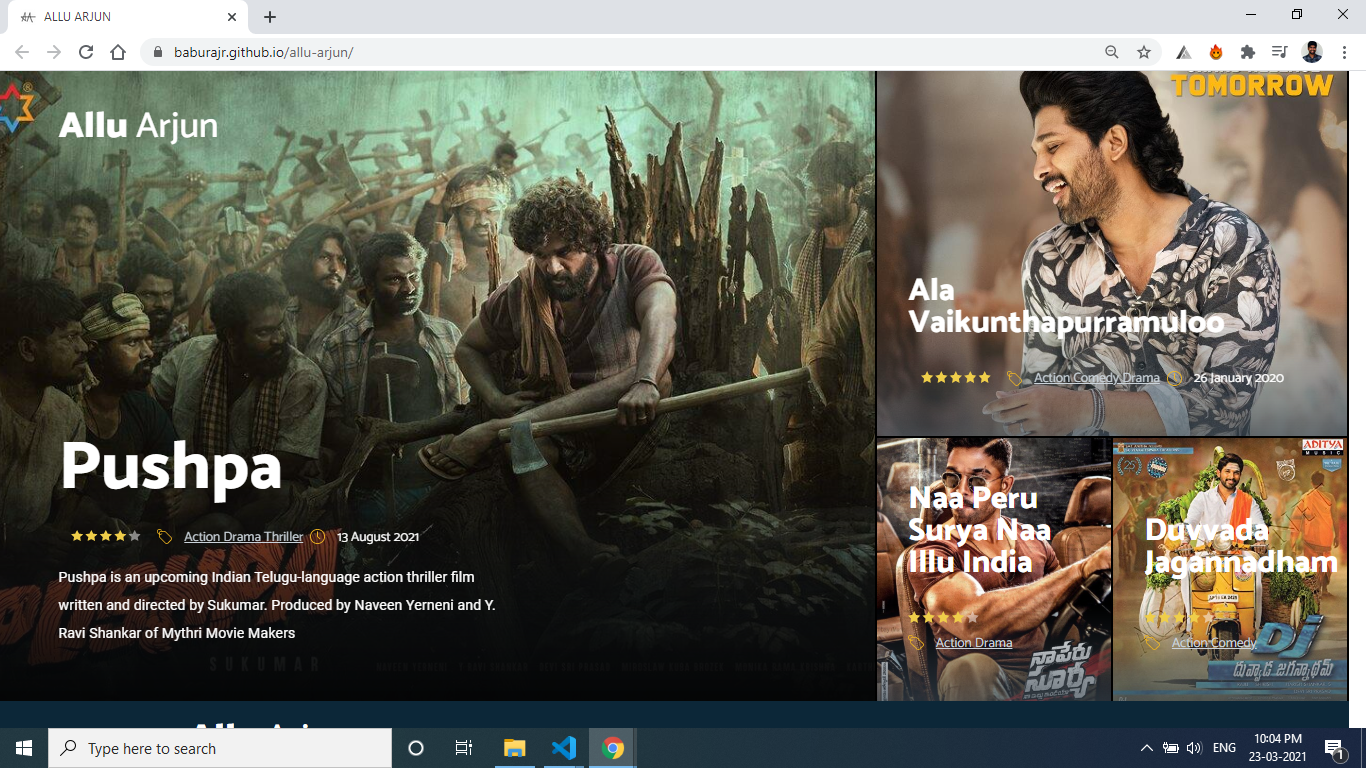Click the Pushpa star rating
Image resolution: width=1366 pixels, height=768 pixels.
(105, 536)
